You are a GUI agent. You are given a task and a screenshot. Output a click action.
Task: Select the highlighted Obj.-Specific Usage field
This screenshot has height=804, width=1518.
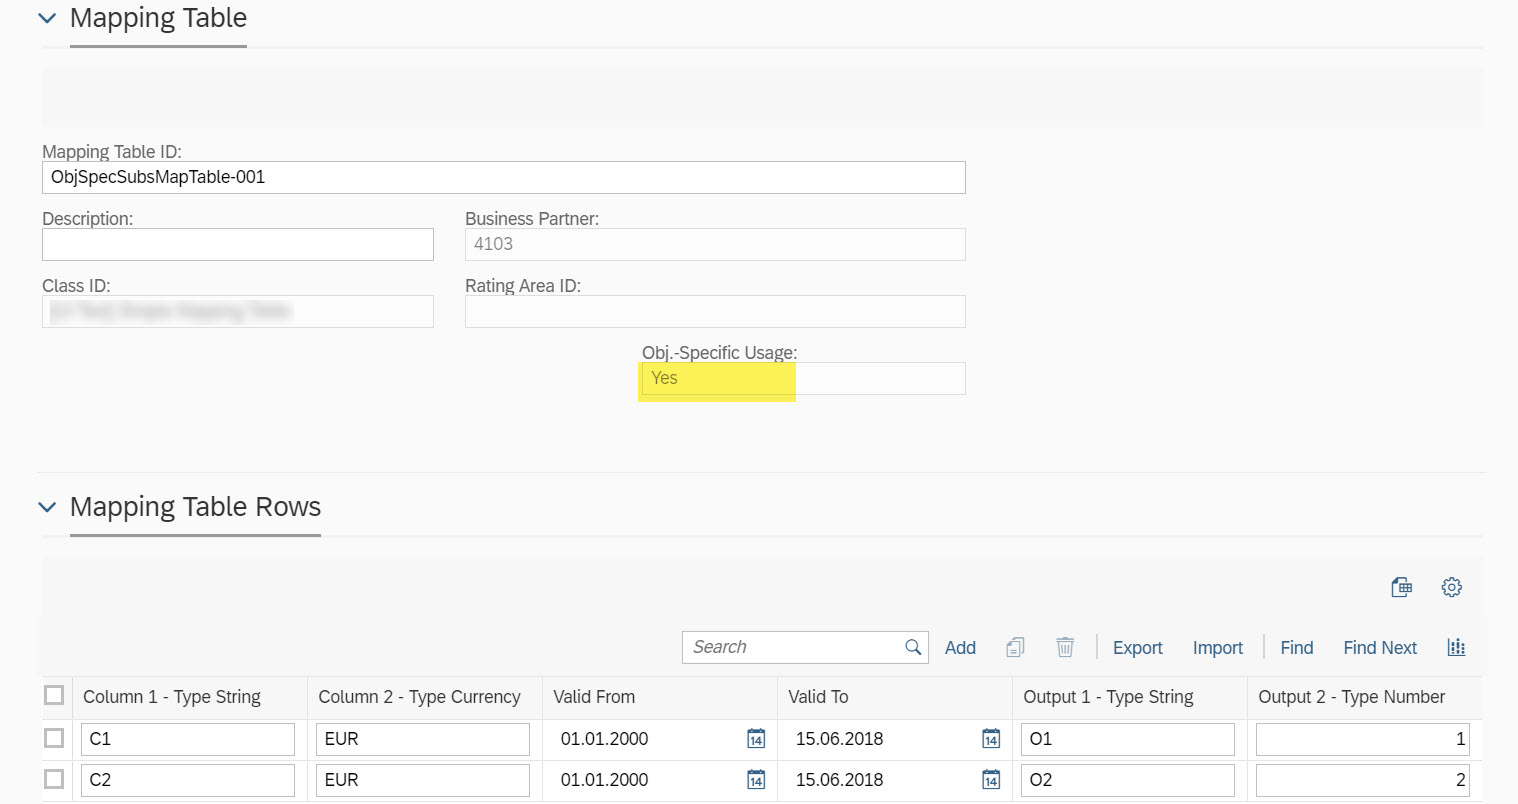pos(716,378)
